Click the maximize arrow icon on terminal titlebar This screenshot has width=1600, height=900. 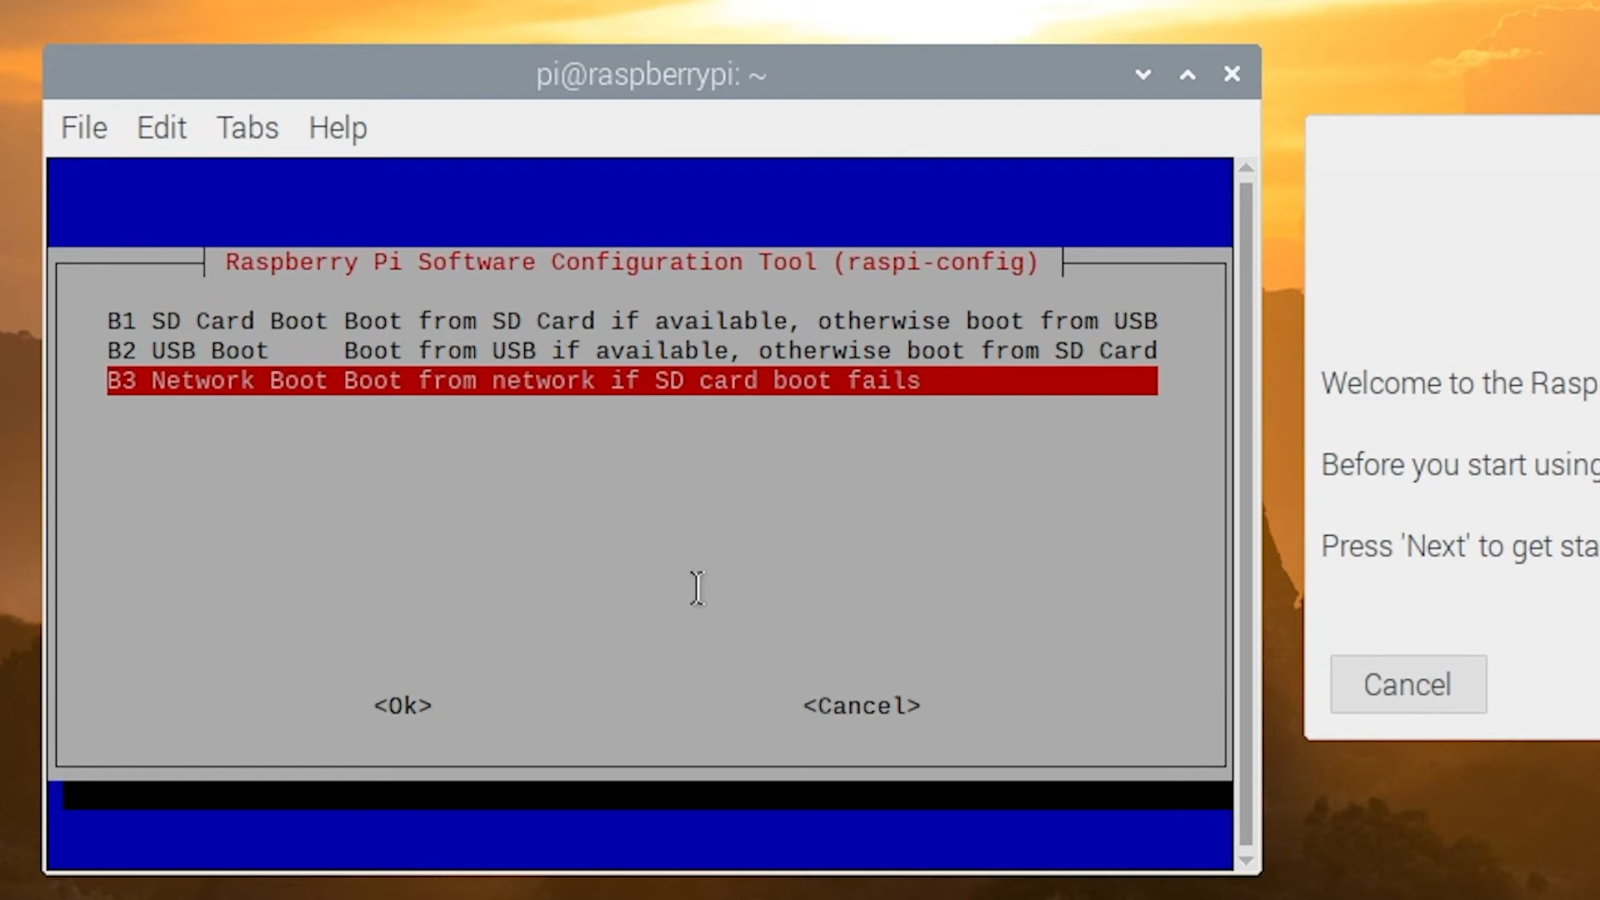[1187, 74]
